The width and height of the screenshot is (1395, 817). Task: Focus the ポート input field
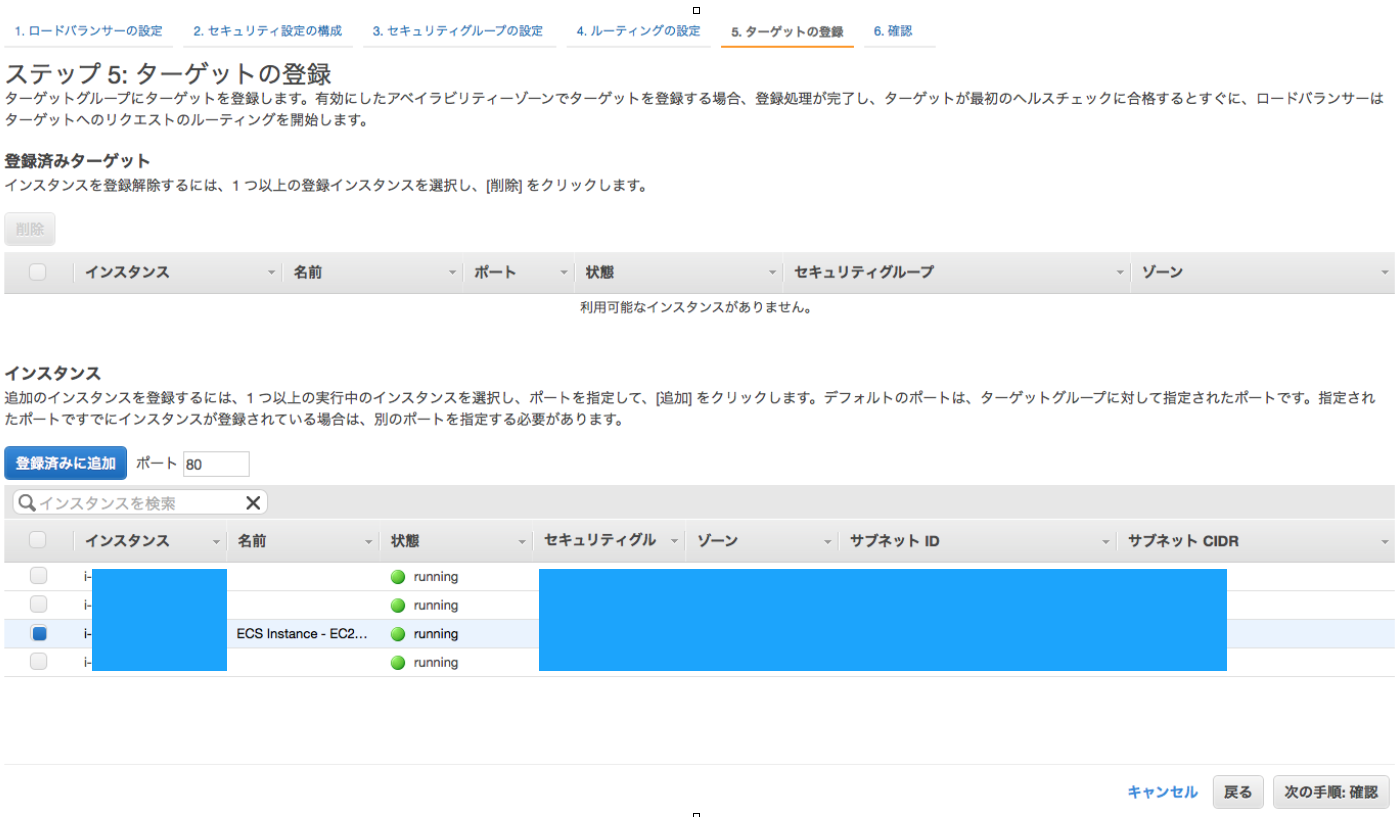pyautogui.click(x=216, y=464)
